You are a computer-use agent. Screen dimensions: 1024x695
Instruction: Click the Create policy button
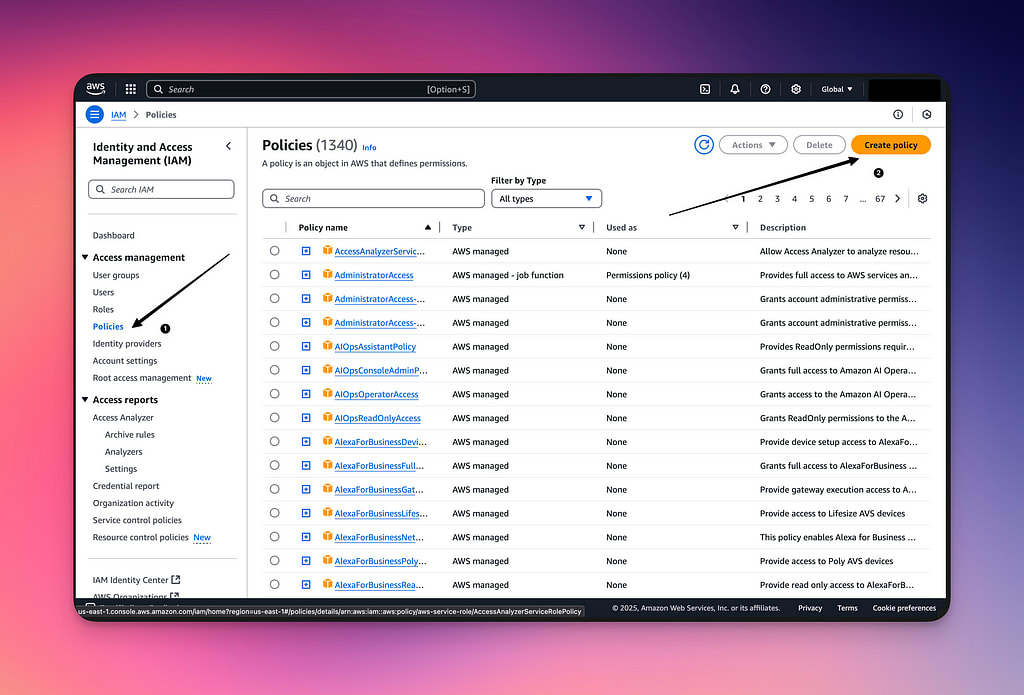pyautogui.click(x=891, y=145)
